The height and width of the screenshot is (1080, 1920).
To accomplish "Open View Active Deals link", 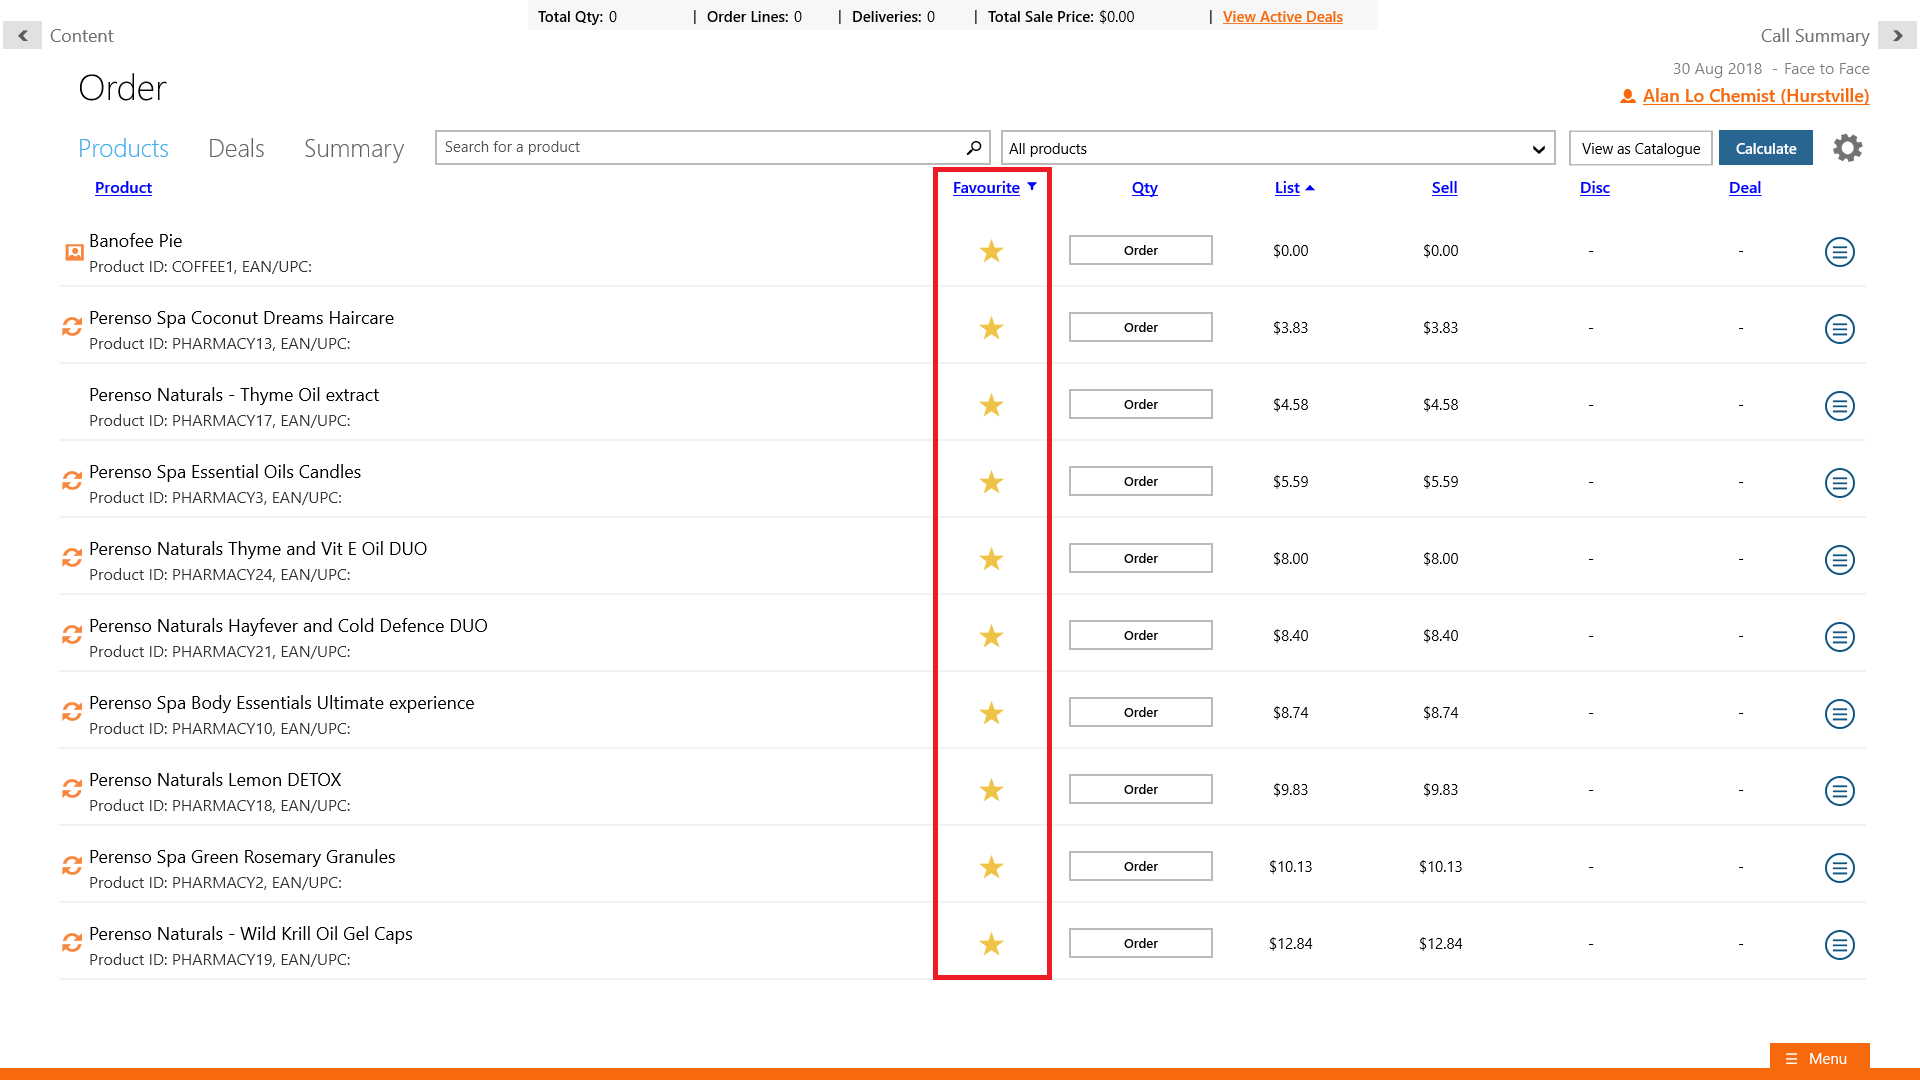I will pos(1282,17).
